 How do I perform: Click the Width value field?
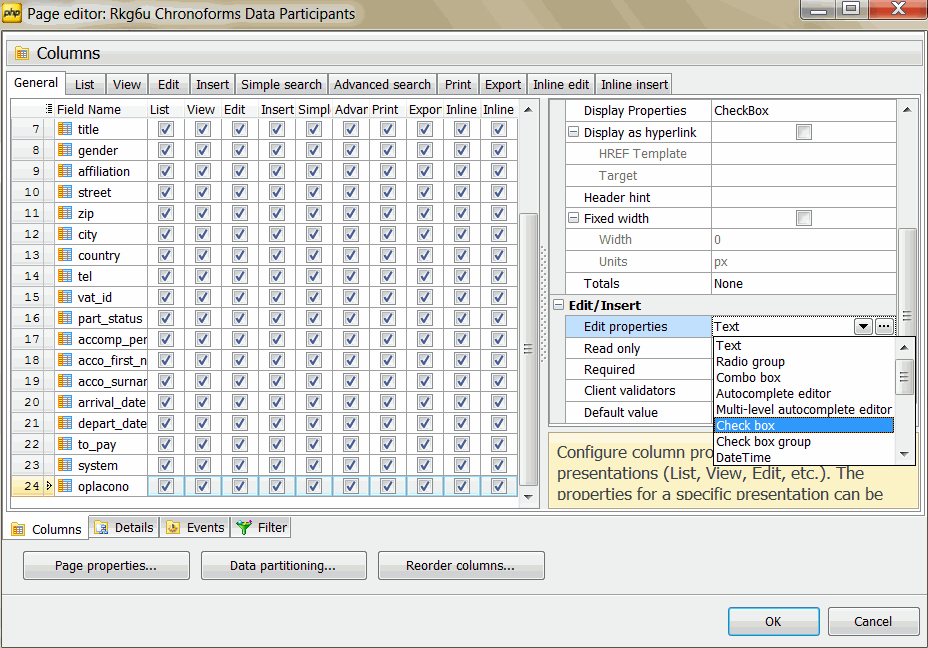point(804,240)
